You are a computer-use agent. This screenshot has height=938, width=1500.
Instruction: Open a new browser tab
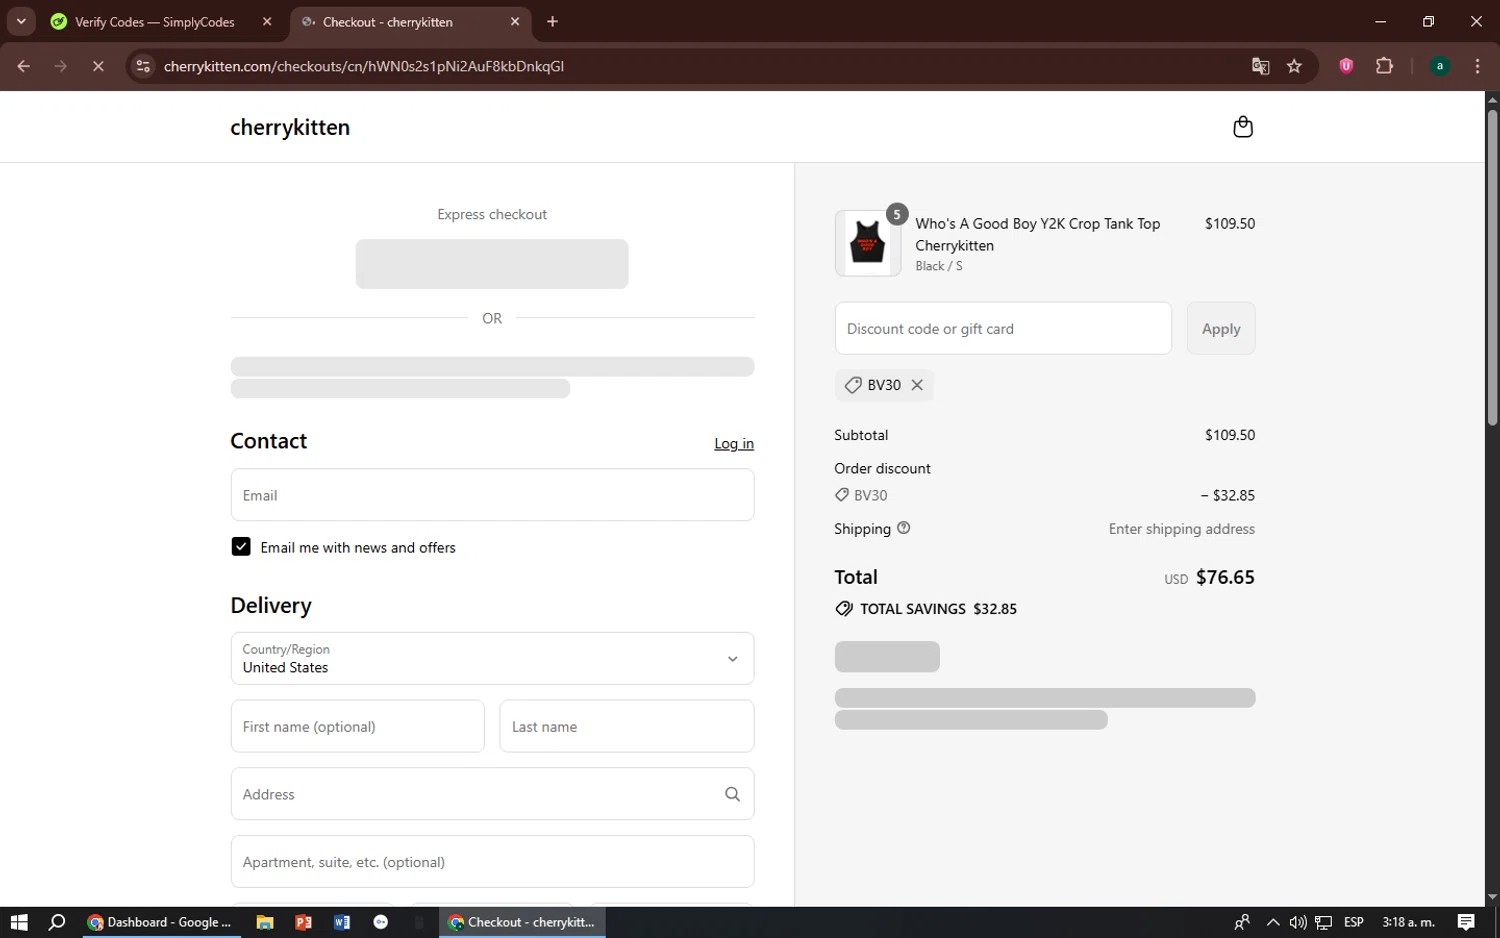coord(552,21)
